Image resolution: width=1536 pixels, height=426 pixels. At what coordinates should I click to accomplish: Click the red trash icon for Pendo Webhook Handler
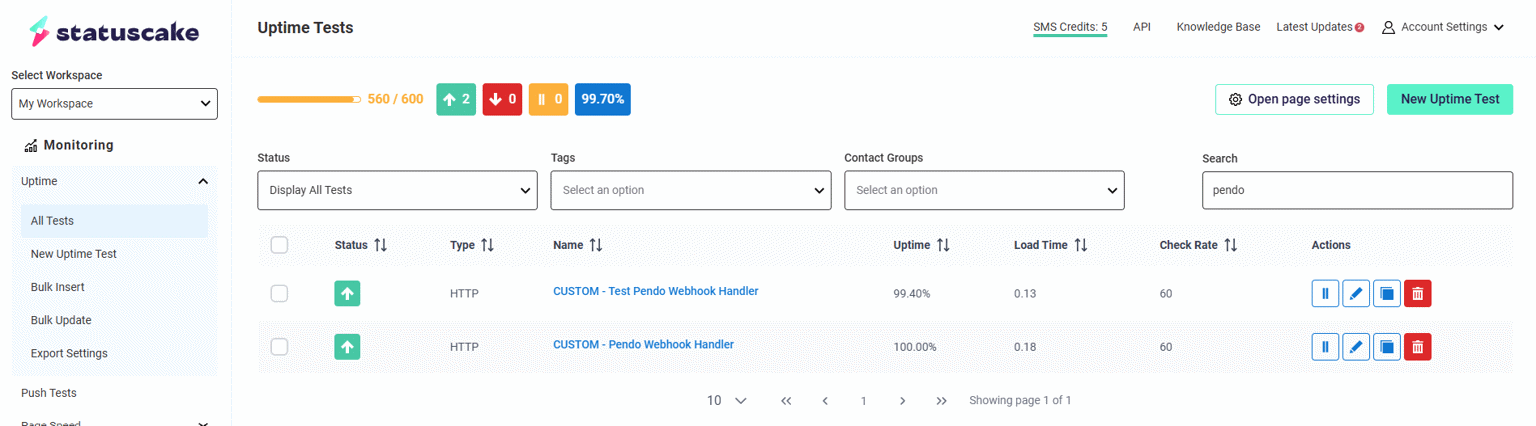[x=1417, y=347]
